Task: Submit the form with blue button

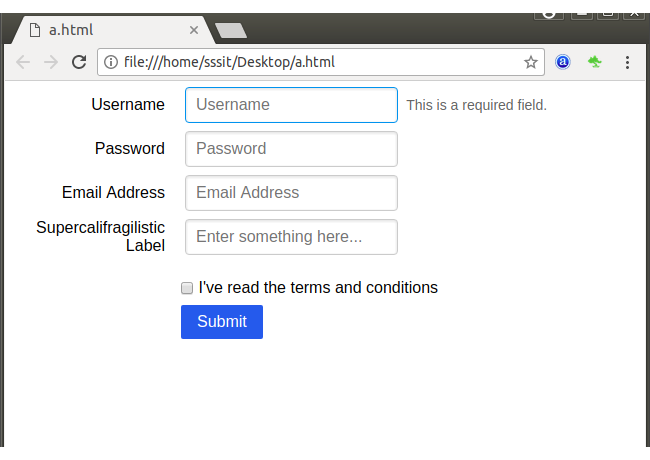Action: 222,322
